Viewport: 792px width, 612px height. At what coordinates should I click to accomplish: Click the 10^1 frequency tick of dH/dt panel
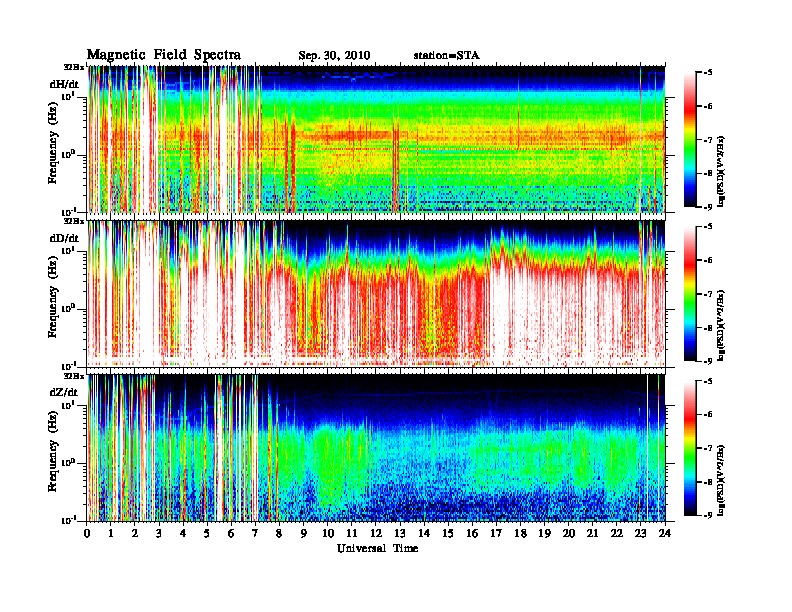[68, 96]
